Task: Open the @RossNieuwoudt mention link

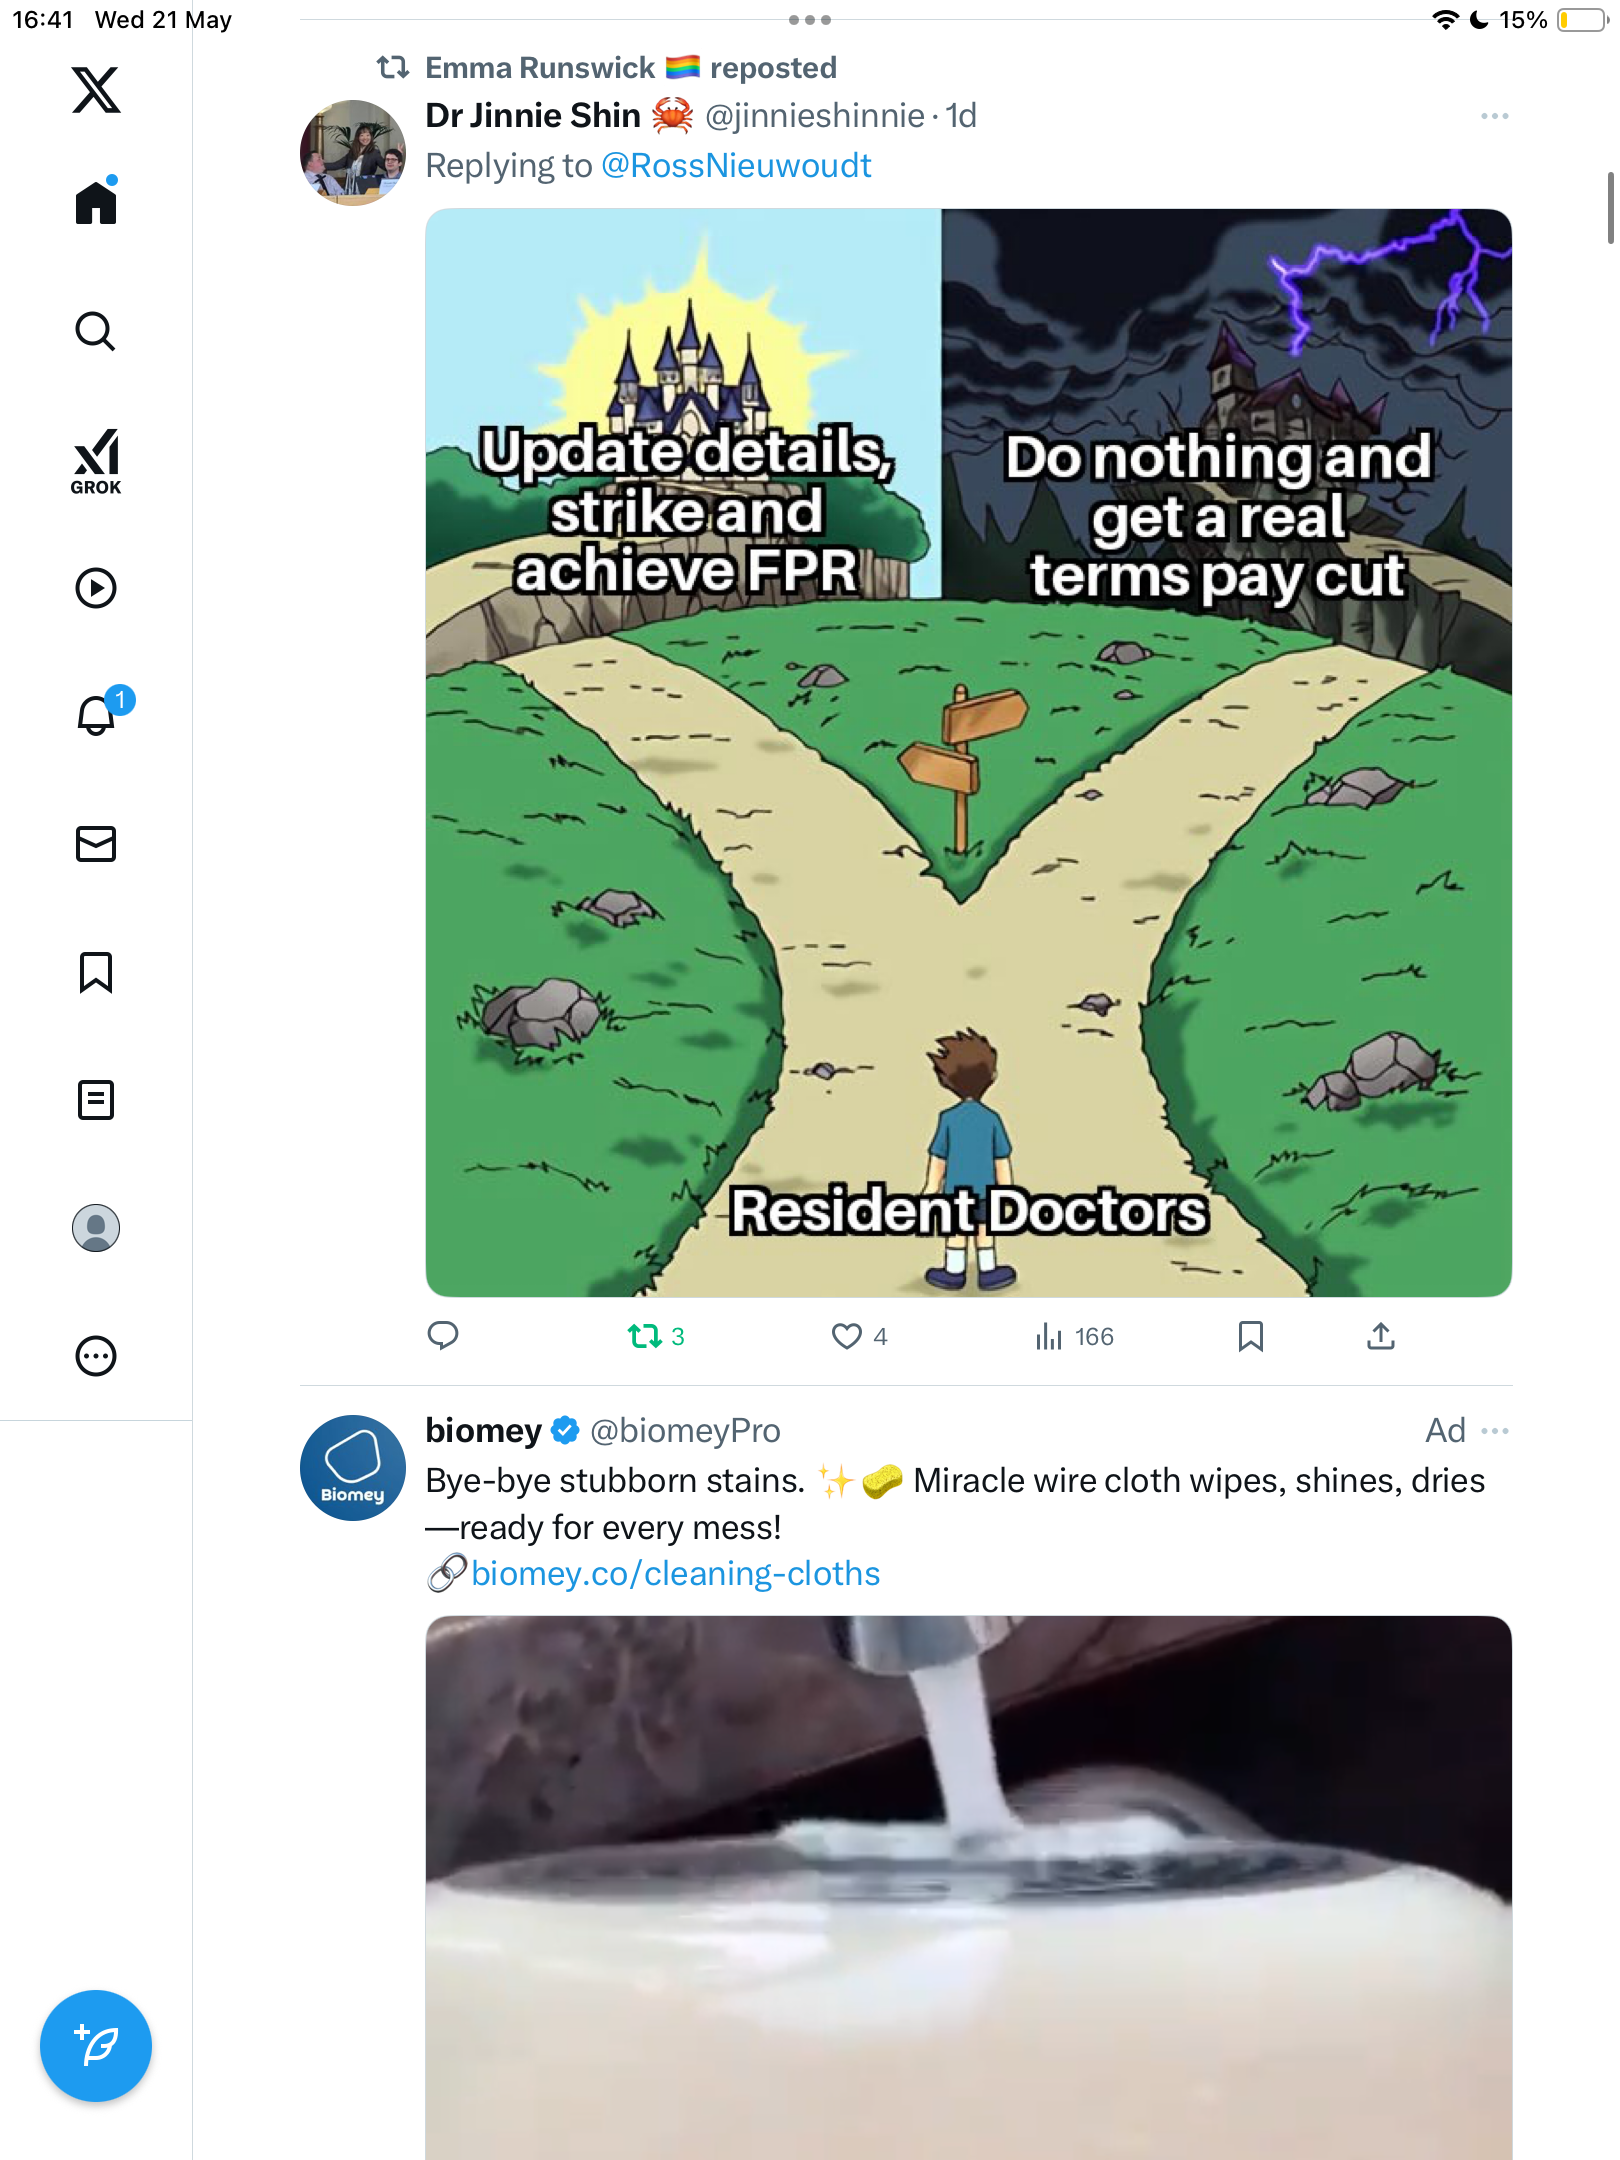Action: coord(736,165)
